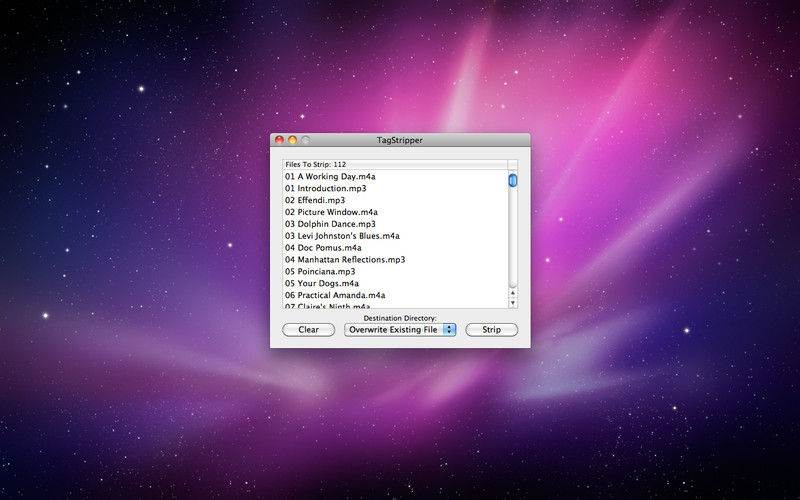Screen dimensions: 800x500
Task: Click the blue scrollbar thumb
Action: 513,180
